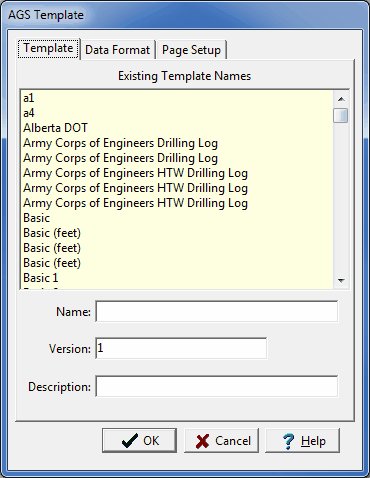Select the a1 template in the list
The height and width of the screenshot is (478, 370).
click(x=29, y=98)
